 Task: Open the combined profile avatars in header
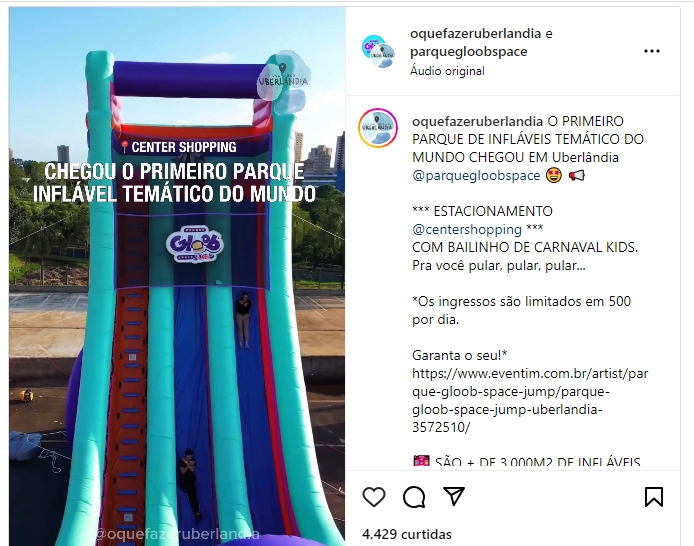click(x=378, y=51)
